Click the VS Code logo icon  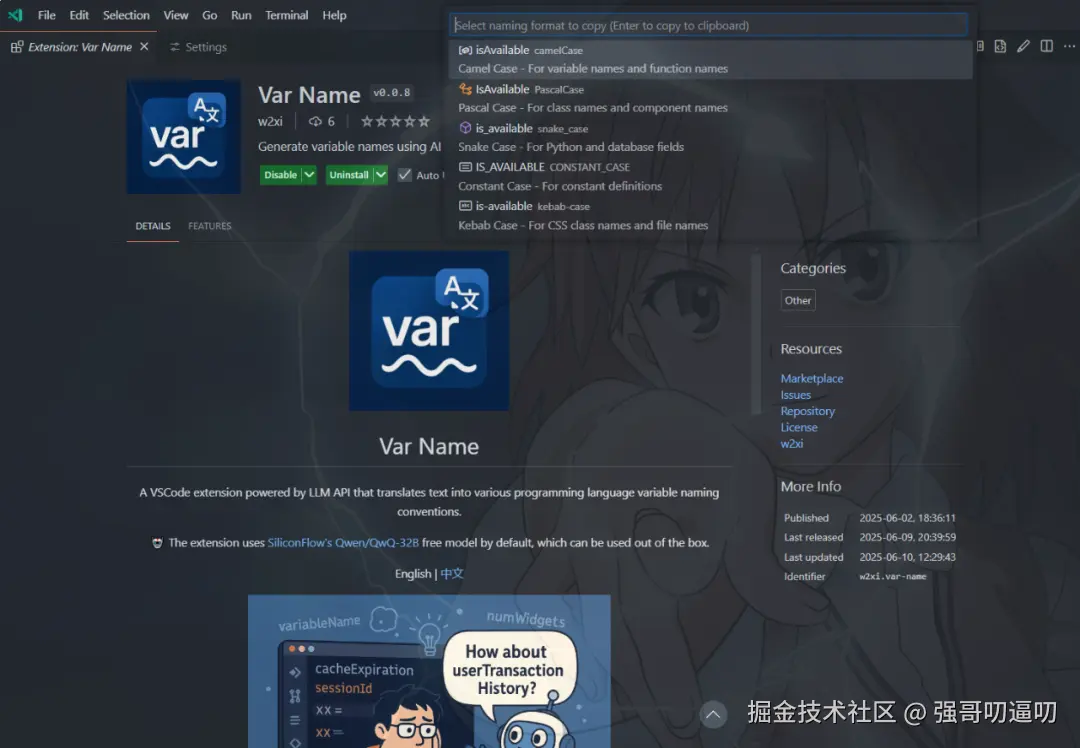click(15, 14)
